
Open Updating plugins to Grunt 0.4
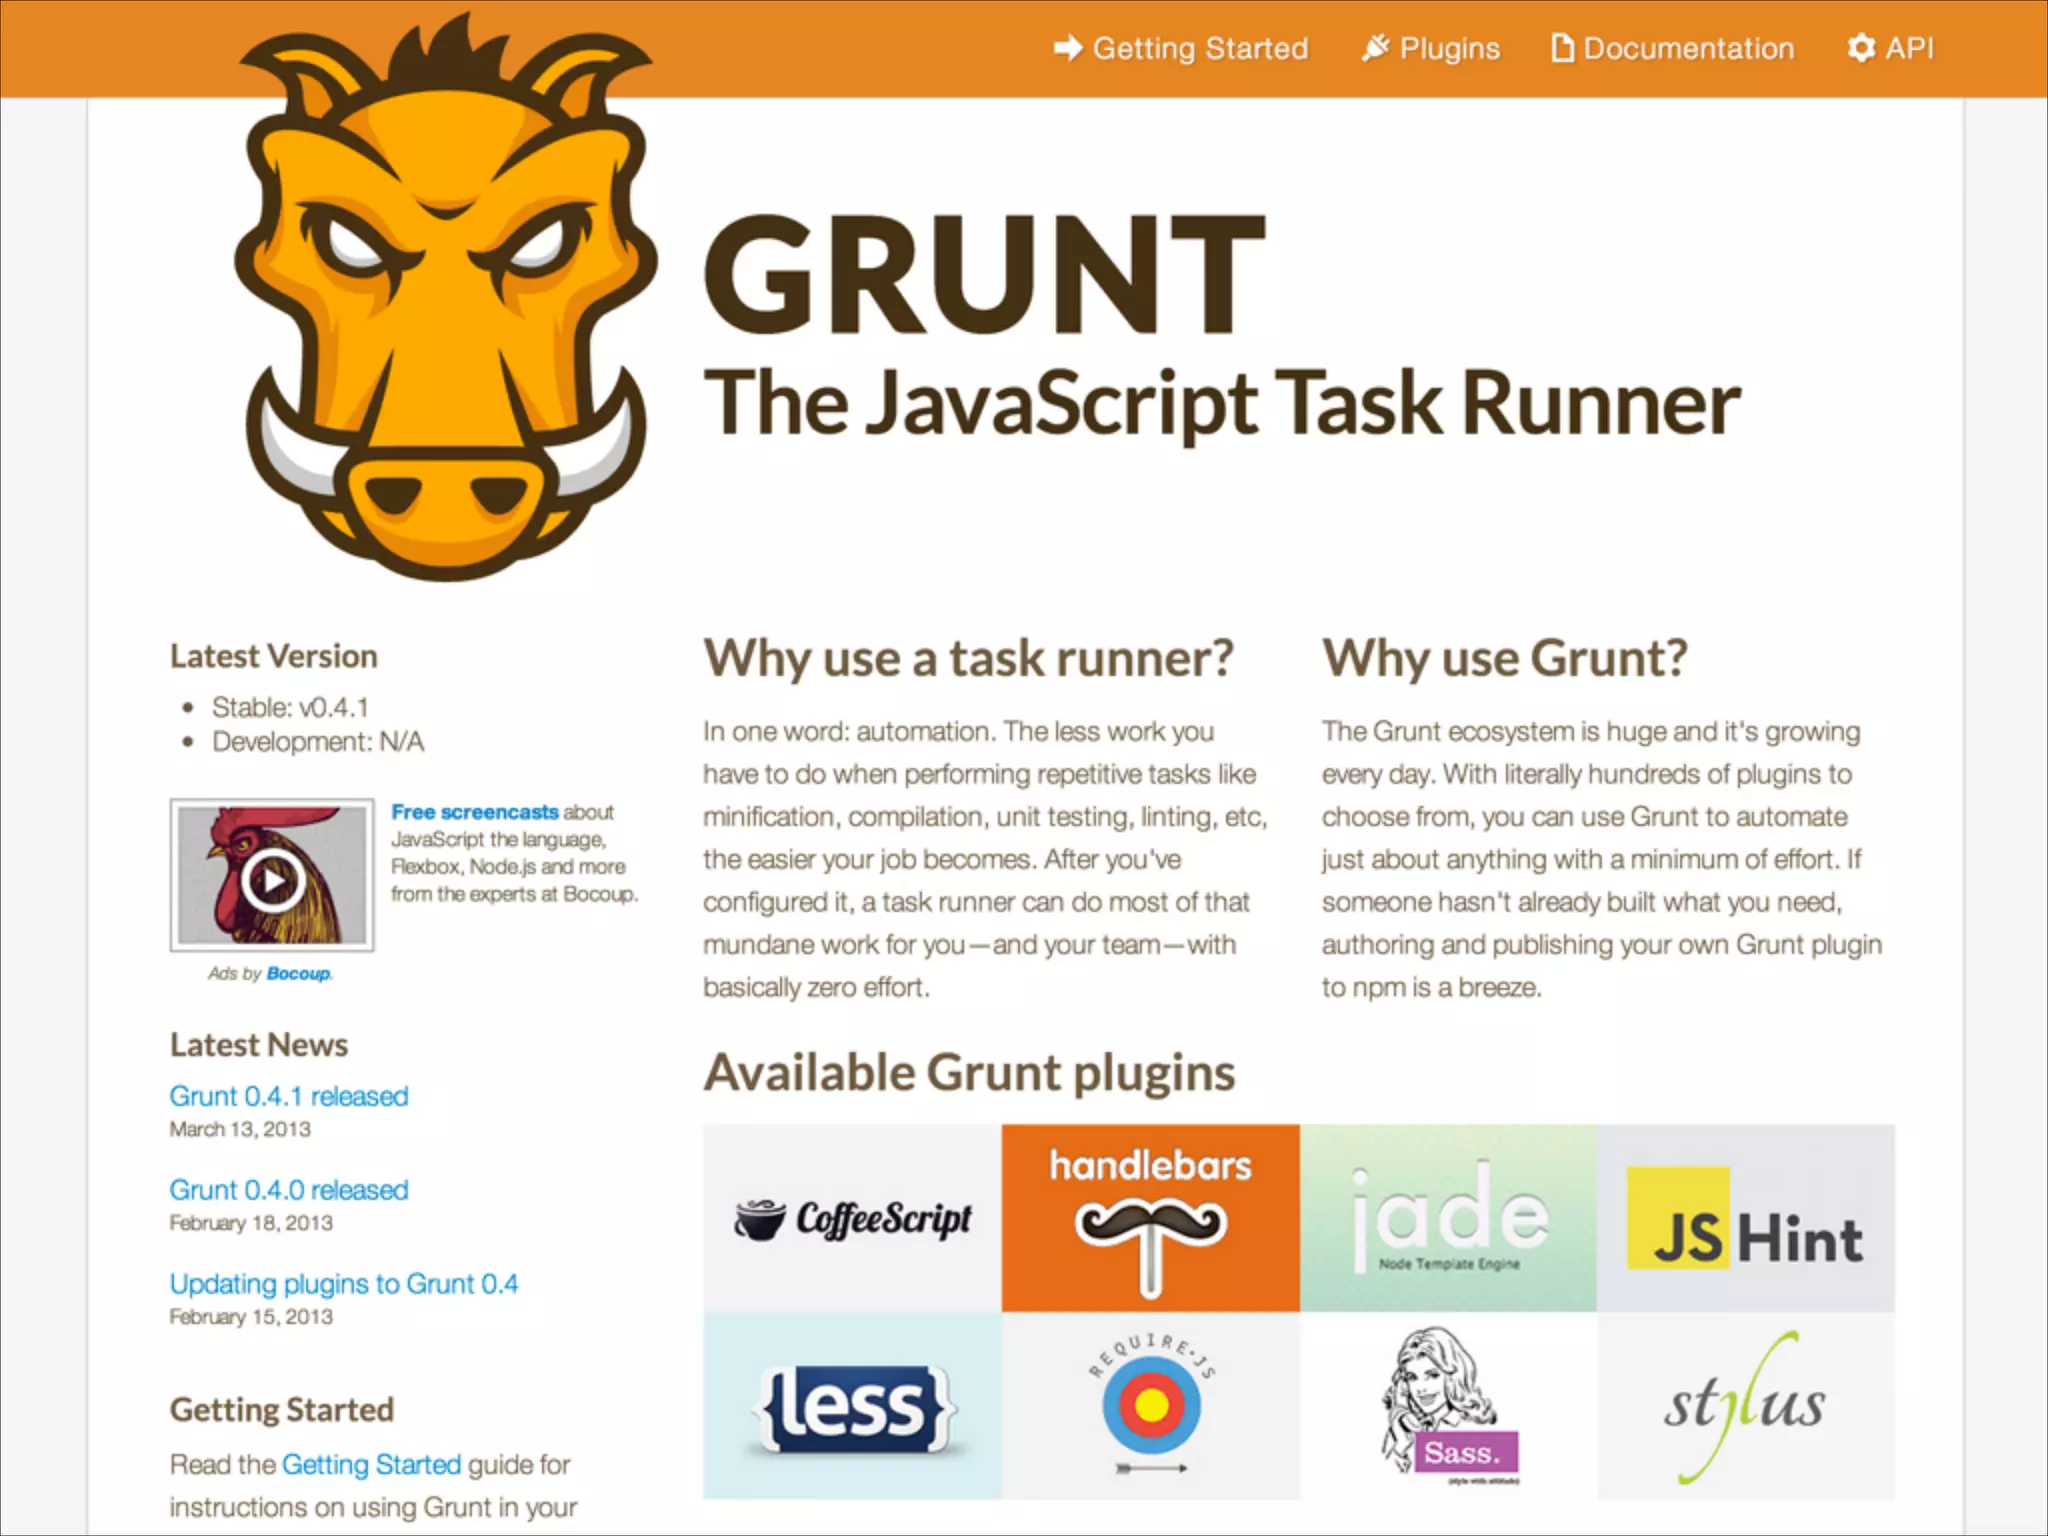(x=343, y=1284)
